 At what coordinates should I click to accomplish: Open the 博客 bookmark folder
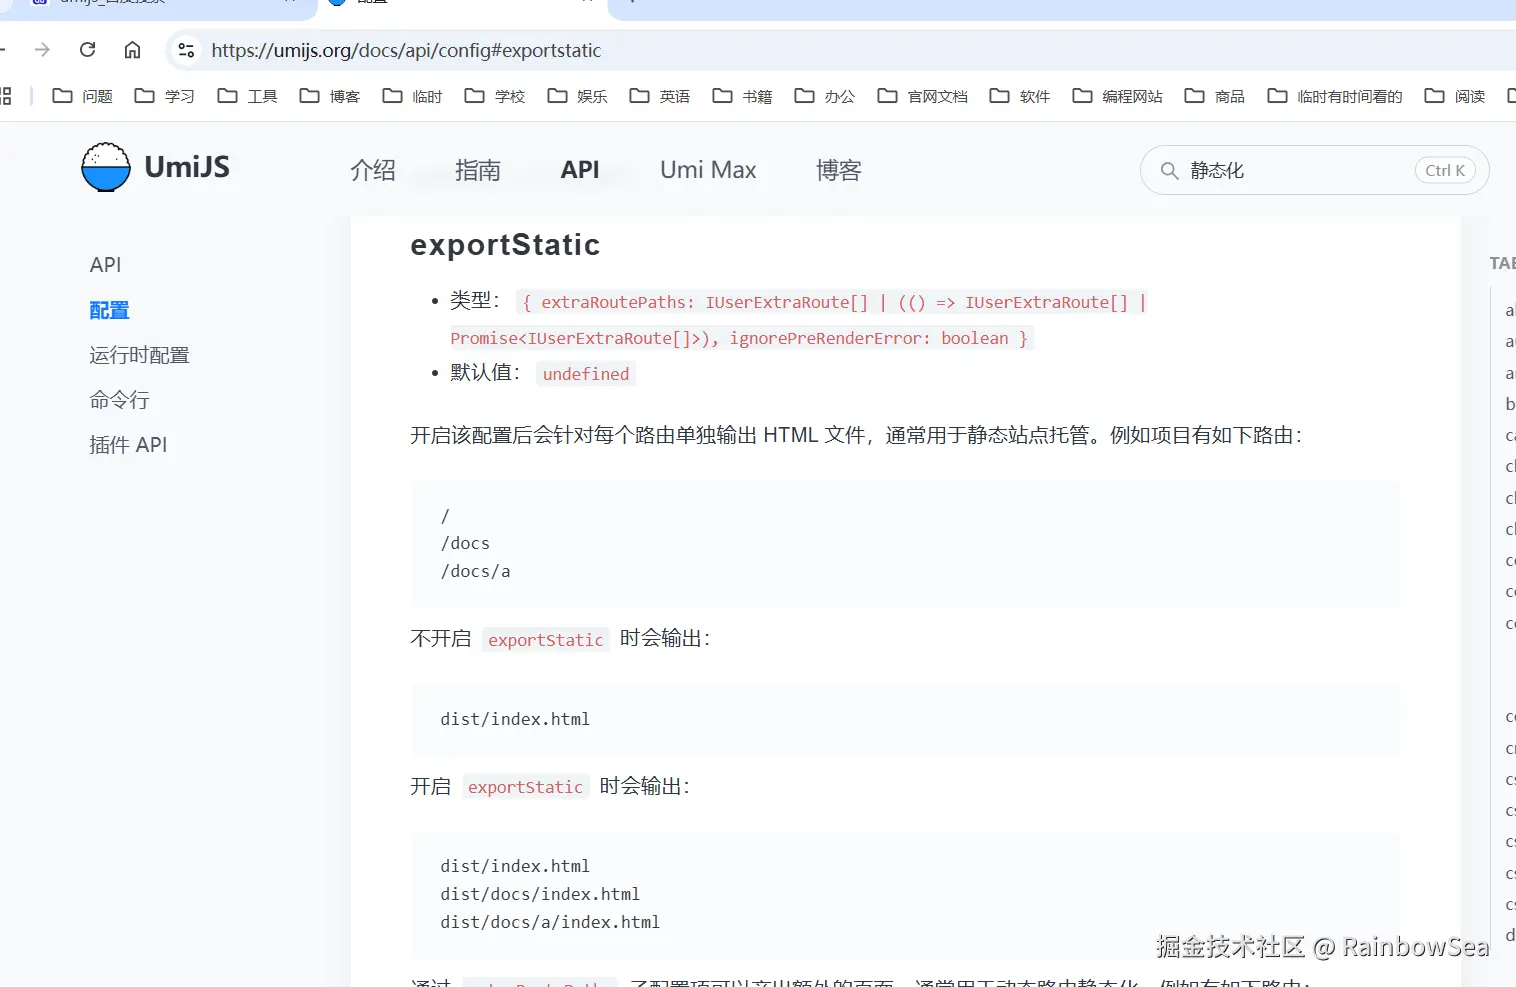tap(330, 96)
